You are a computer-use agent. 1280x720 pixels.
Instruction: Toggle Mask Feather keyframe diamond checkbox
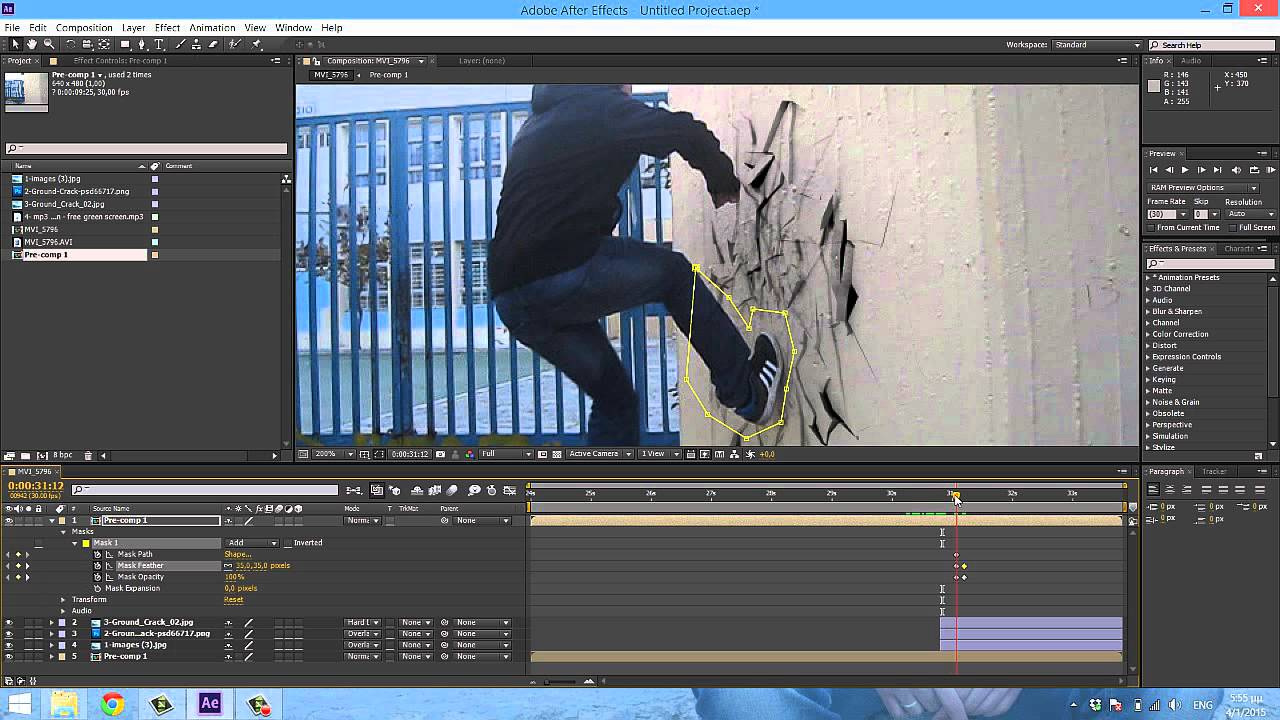pyautogui.click(x=17, y=566)
